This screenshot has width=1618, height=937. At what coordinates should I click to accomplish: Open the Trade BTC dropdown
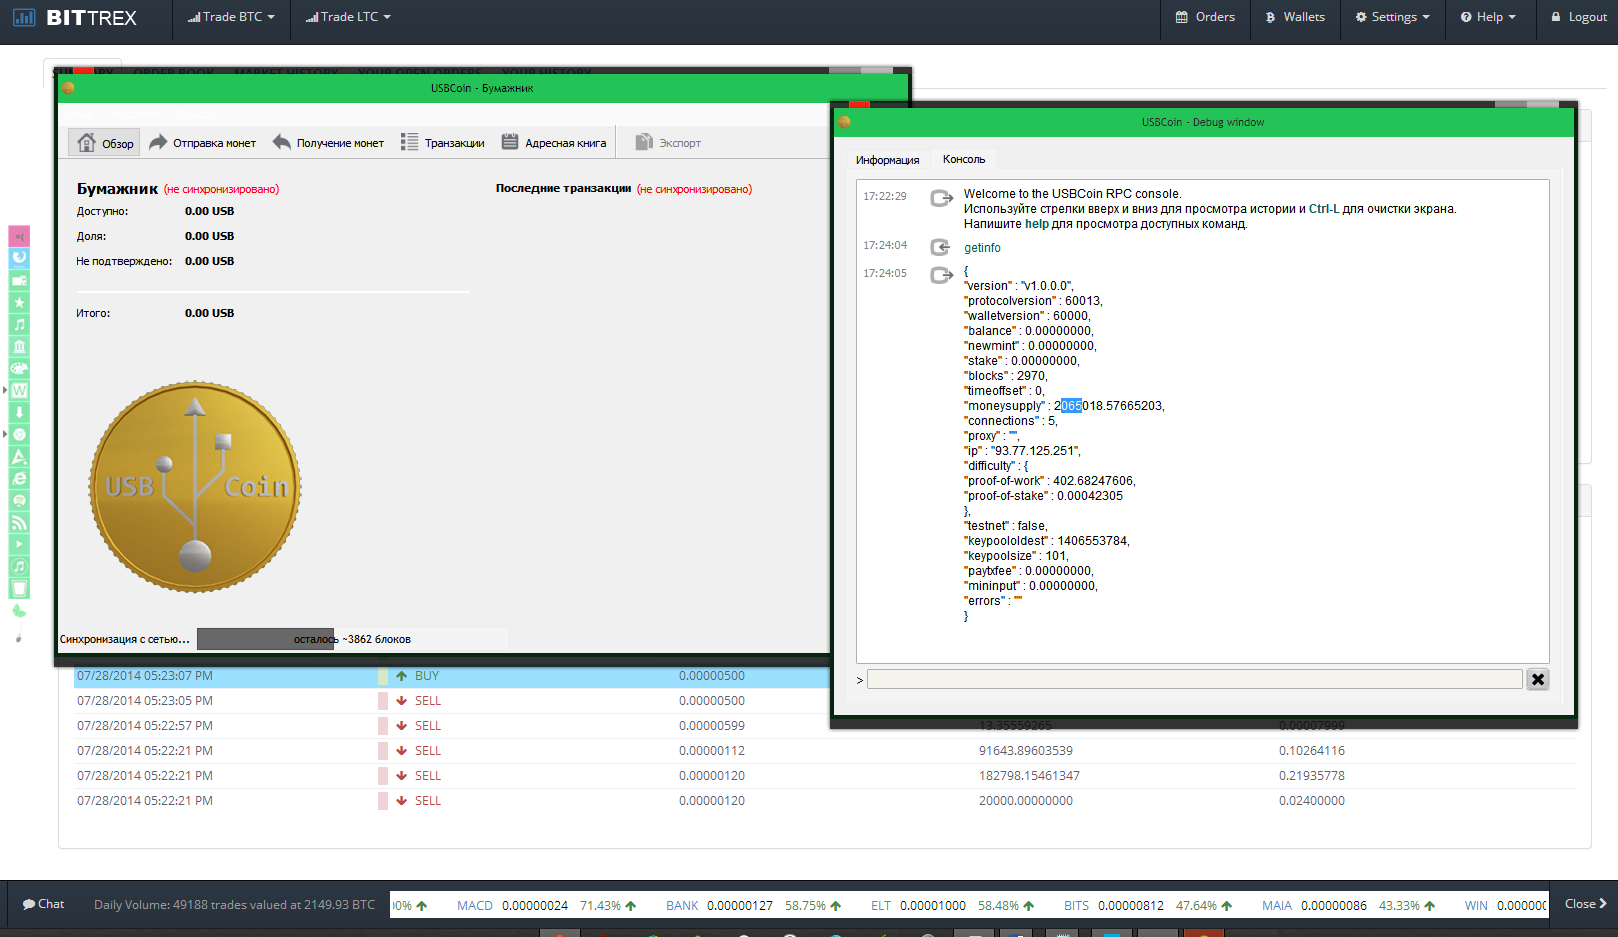[231, 17]
